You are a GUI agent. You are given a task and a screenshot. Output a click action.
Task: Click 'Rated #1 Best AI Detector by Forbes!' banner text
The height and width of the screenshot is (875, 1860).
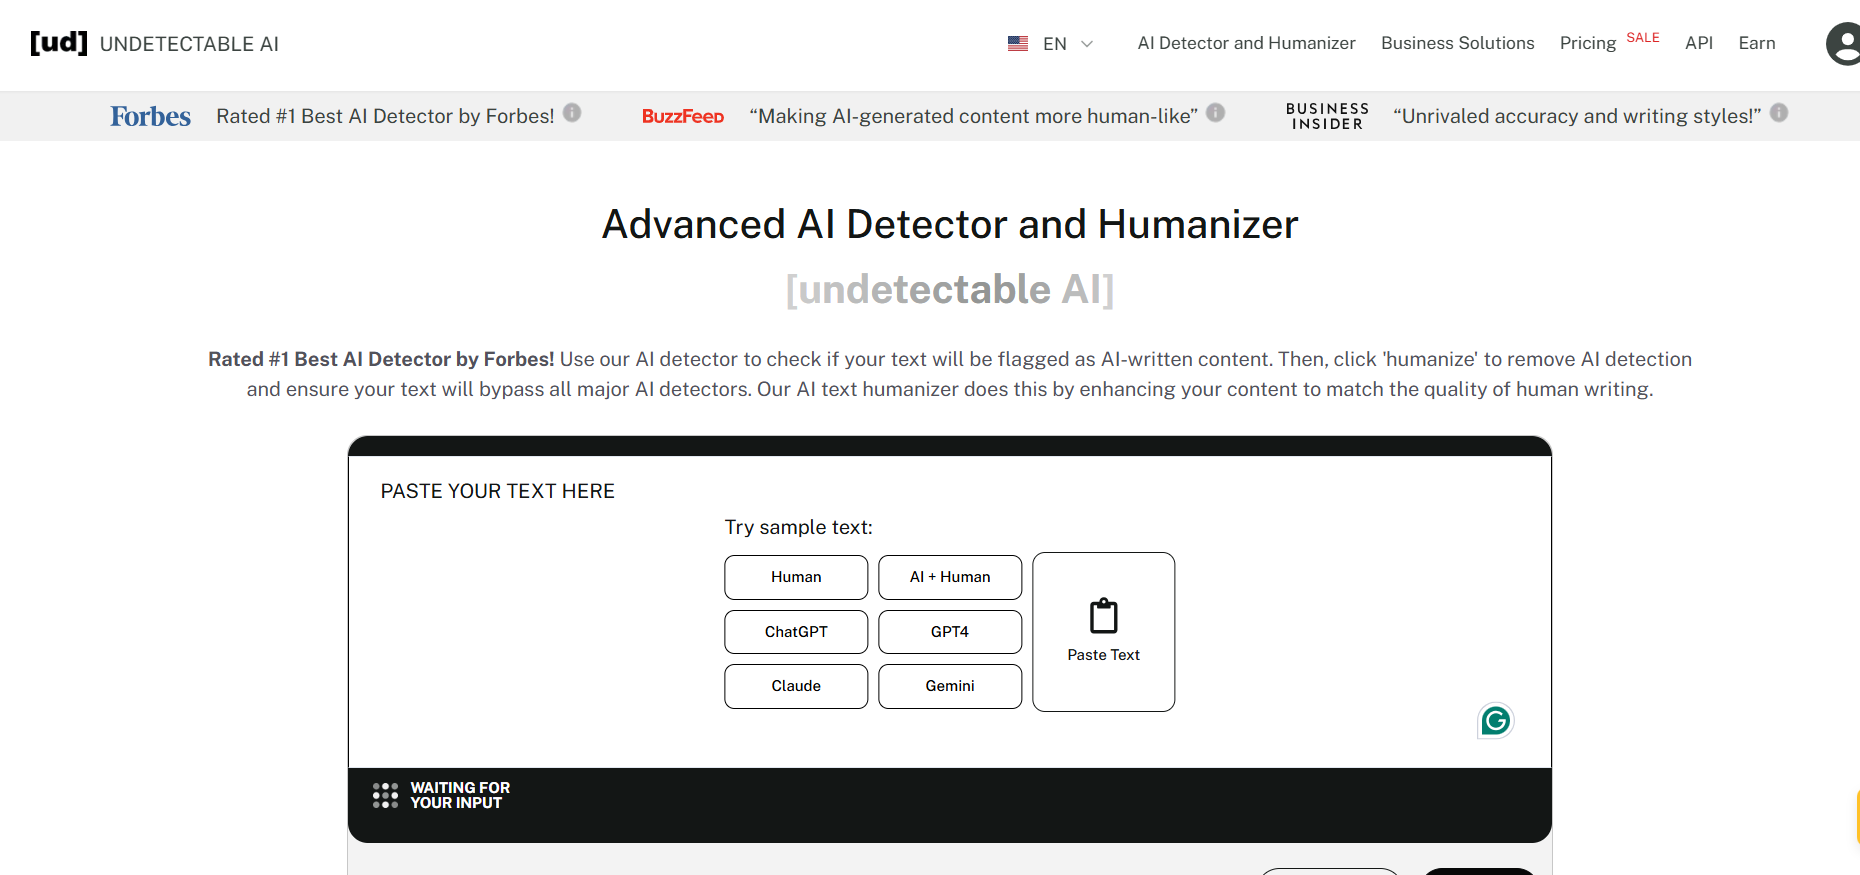coord(385,116)
